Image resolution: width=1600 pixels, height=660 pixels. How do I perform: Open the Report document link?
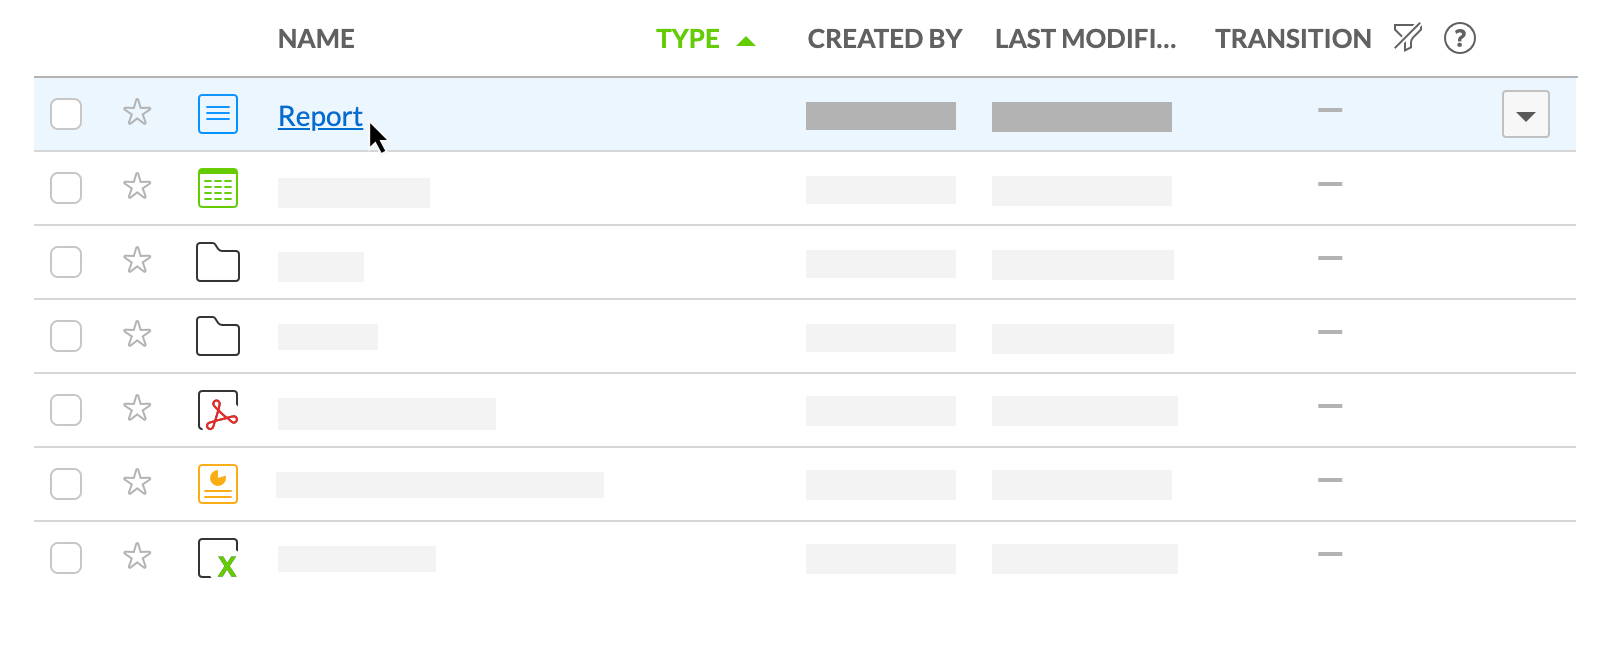320,116
